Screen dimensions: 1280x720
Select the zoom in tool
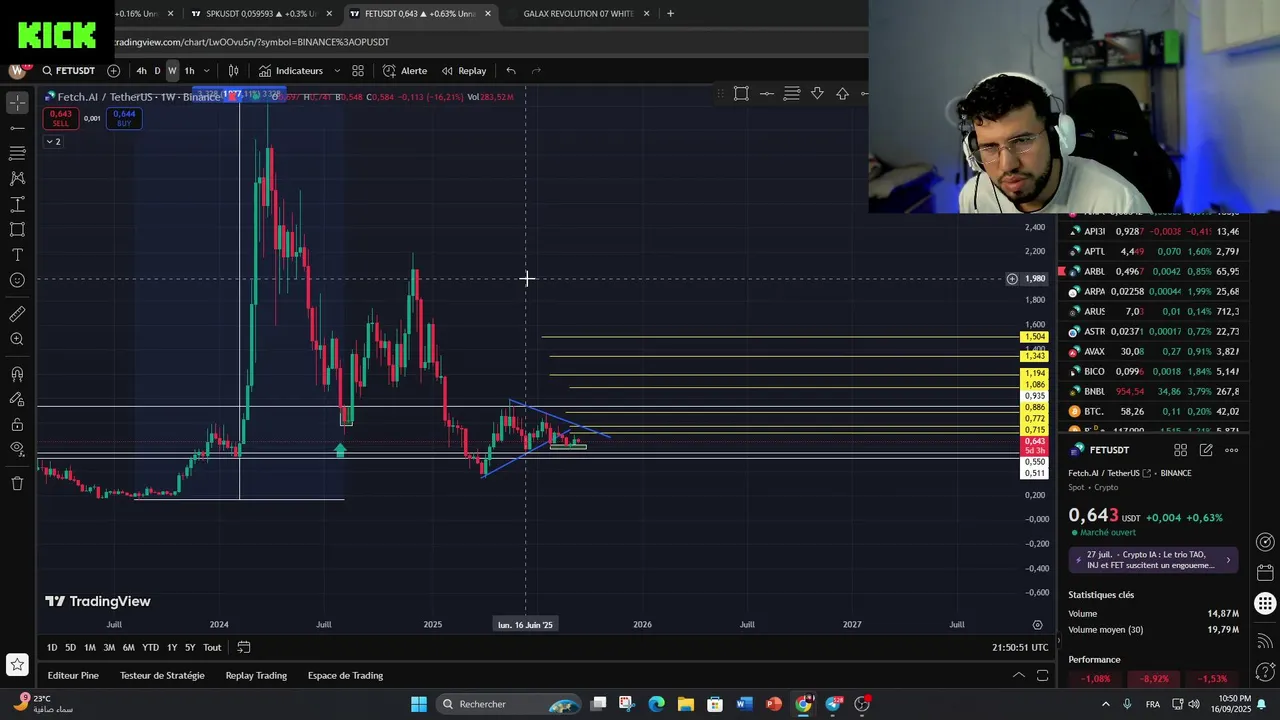(x=17, y=340)
